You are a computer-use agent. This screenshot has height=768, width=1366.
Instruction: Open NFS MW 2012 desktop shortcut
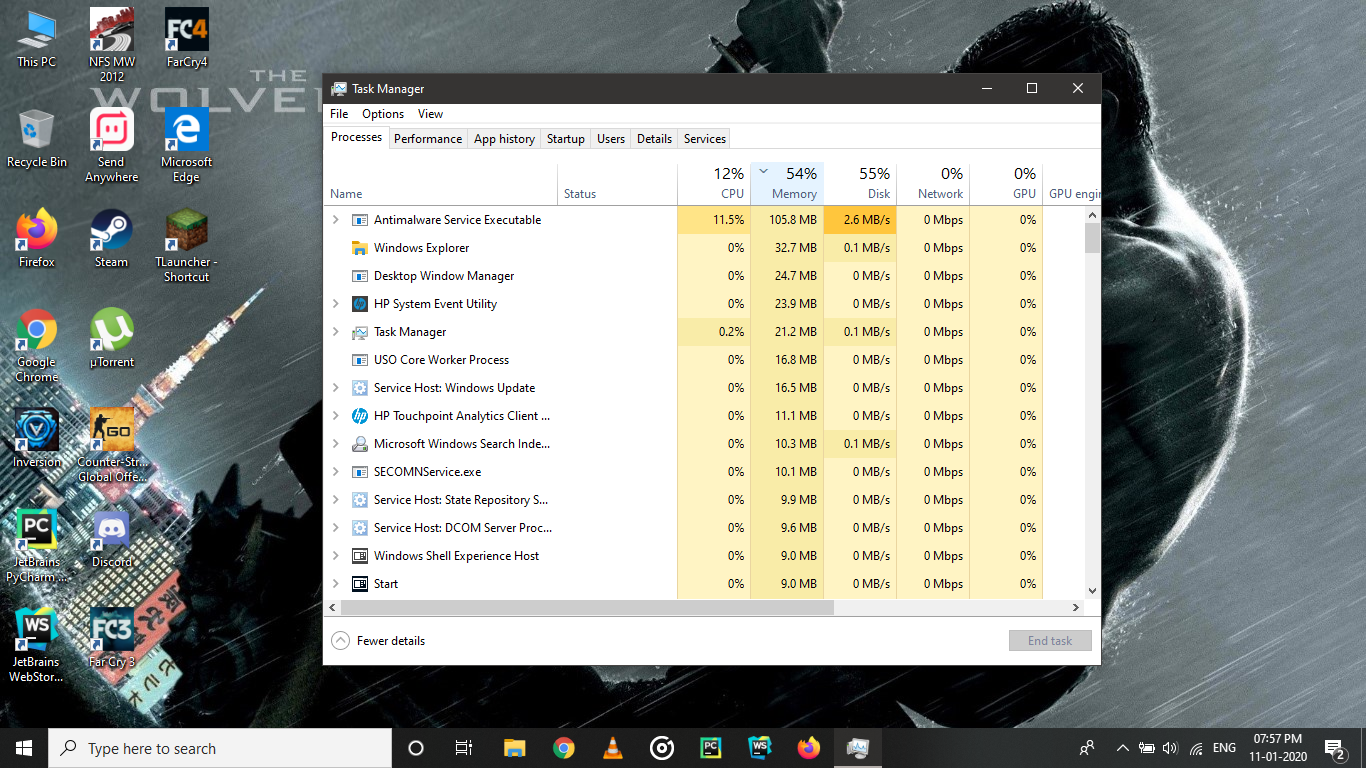[111, 46]
